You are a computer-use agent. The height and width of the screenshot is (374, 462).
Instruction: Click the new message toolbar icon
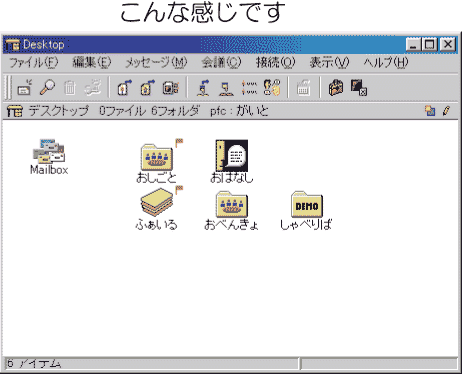25,88
